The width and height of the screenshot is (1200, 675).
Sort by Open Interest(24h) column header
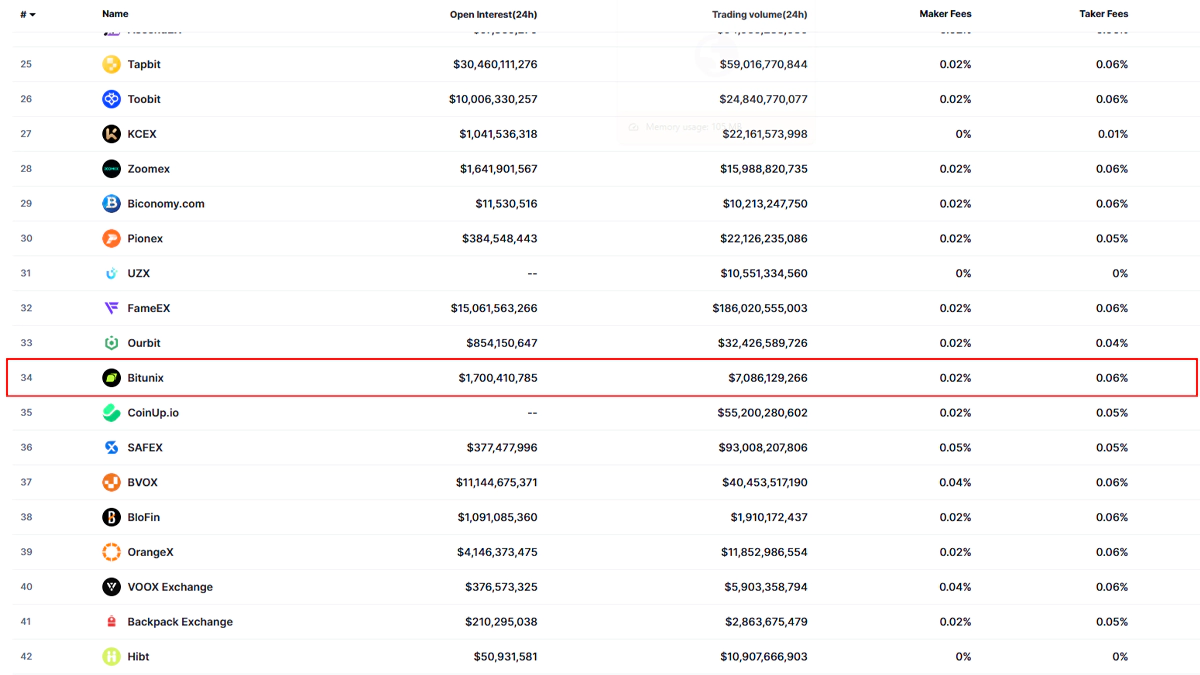coord(493,15)
